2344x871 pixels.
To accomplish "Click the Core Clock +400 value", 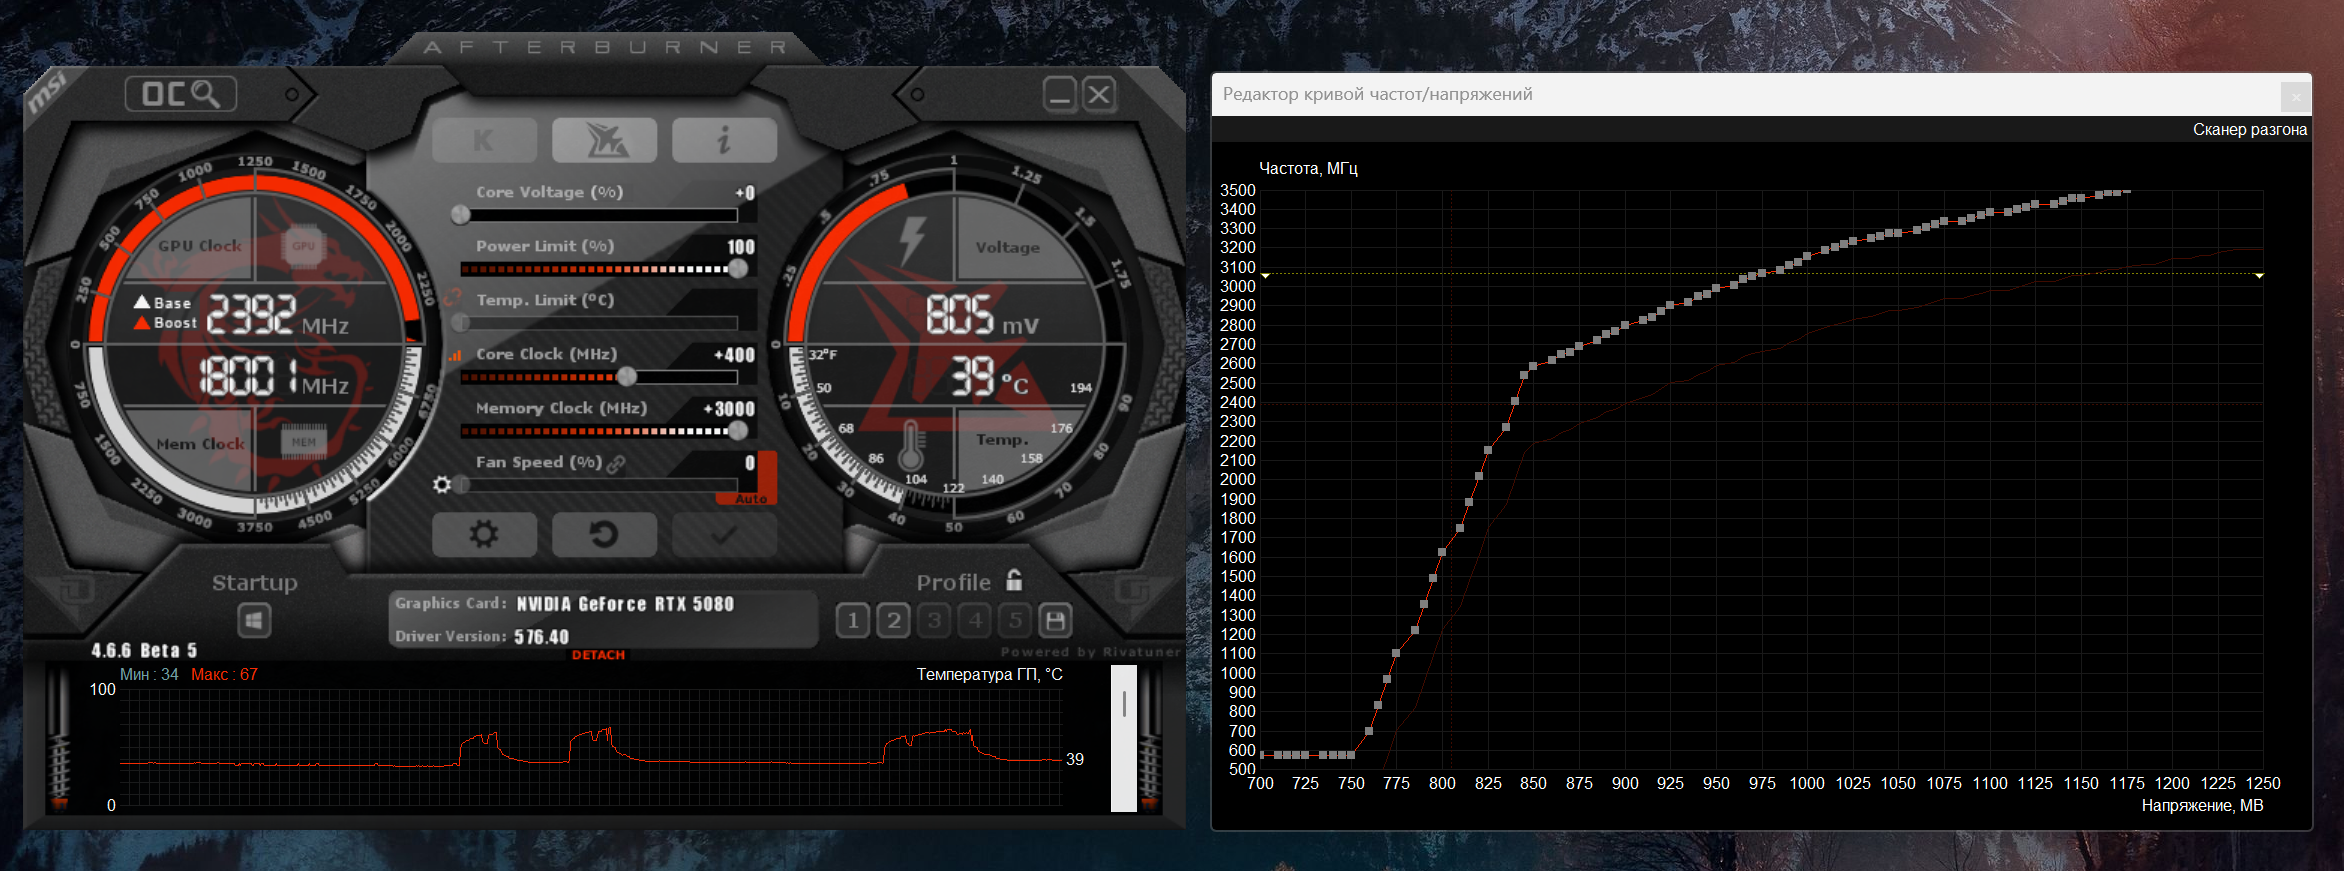I will pos(734,355).
